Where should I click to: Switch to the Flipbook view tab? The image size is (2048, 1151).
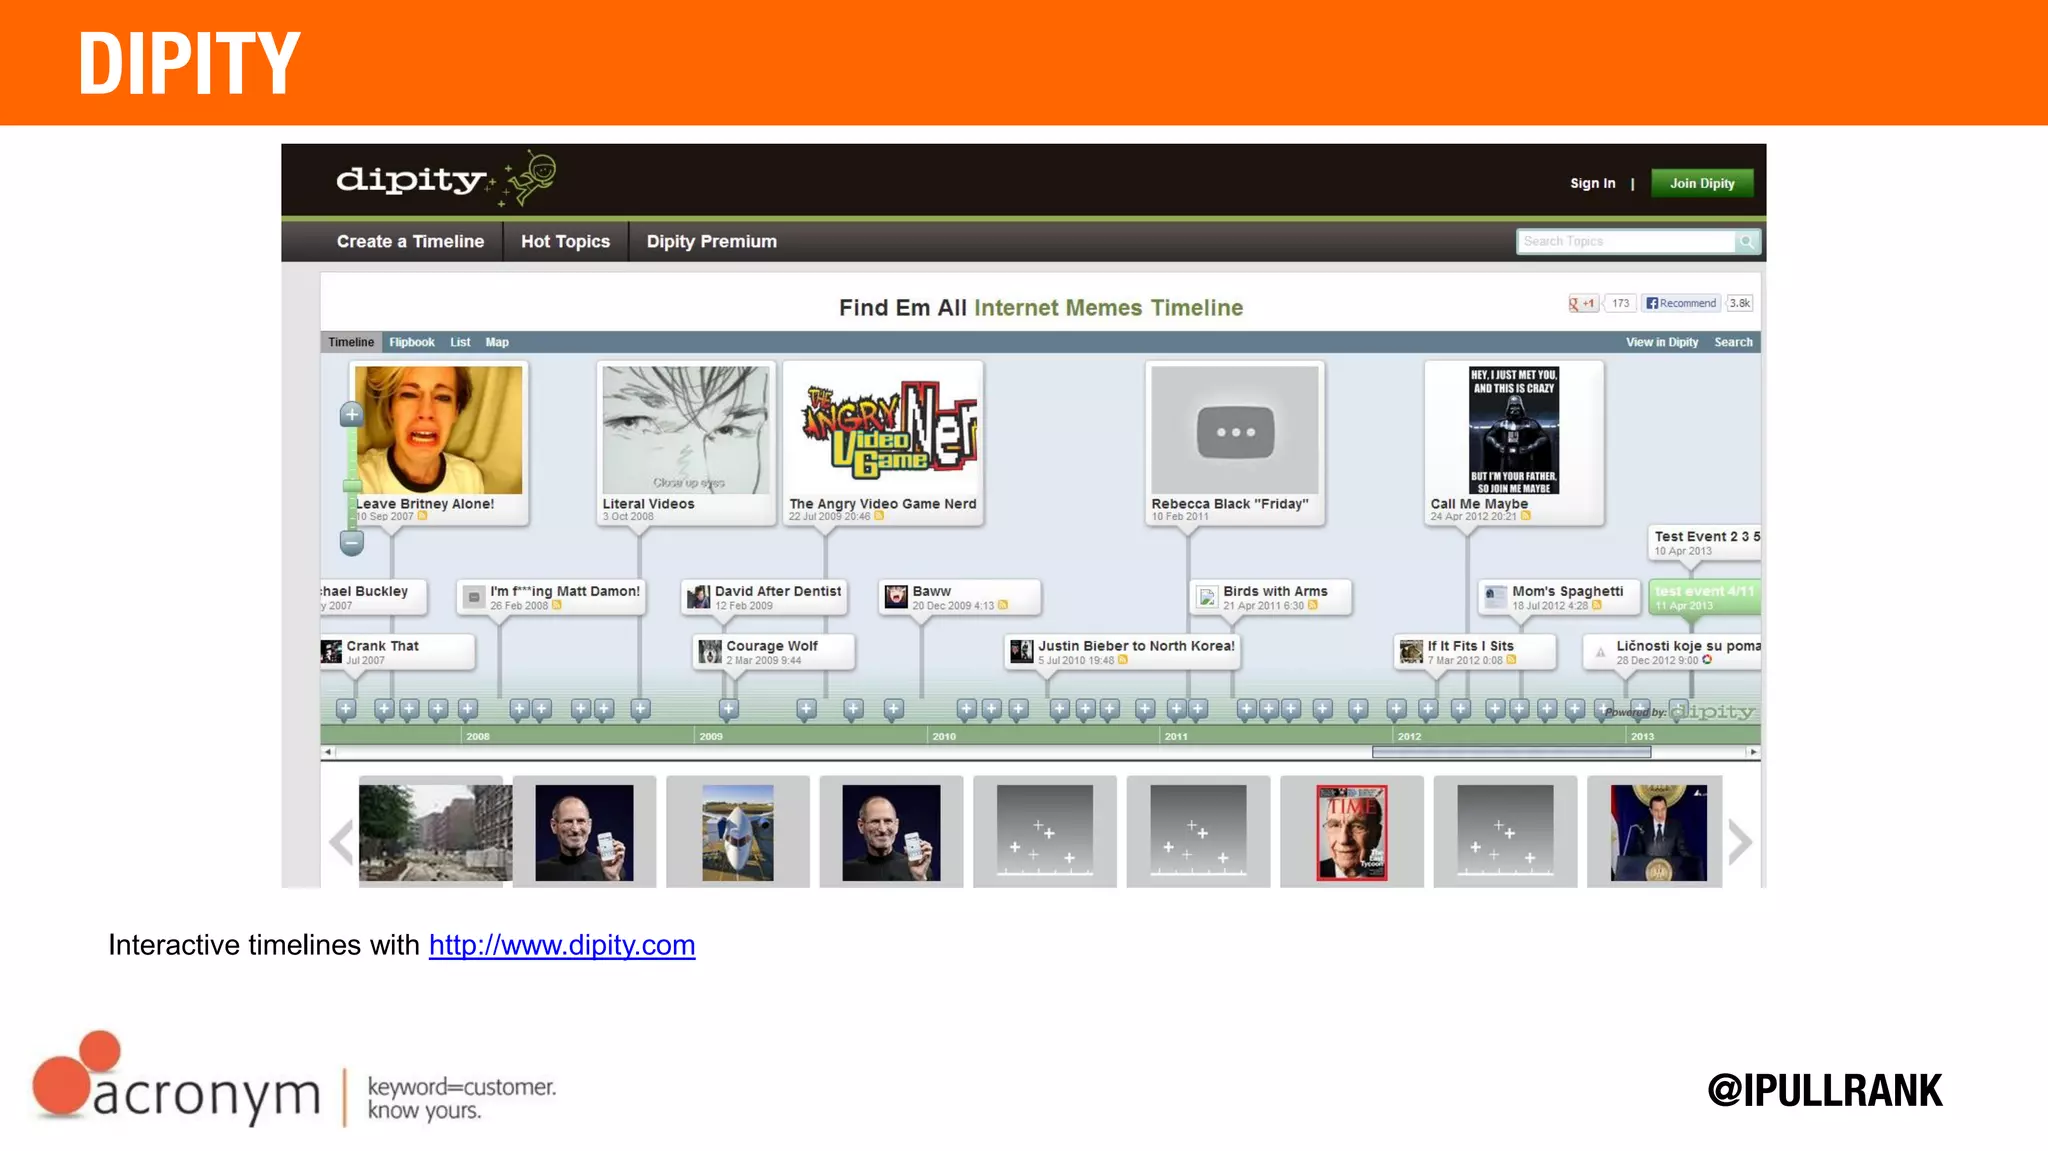[x=412, y=342]
